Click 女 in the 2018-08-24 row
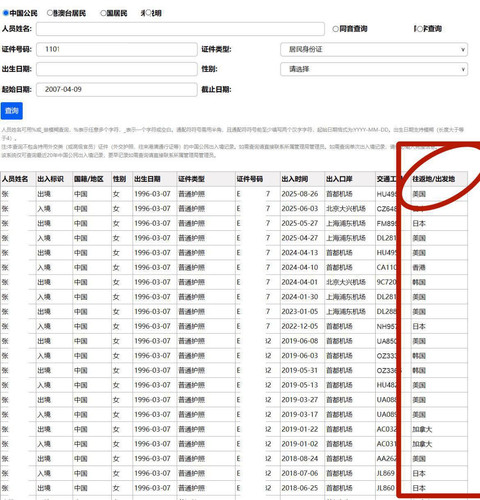480x500 pixels. 116,458
